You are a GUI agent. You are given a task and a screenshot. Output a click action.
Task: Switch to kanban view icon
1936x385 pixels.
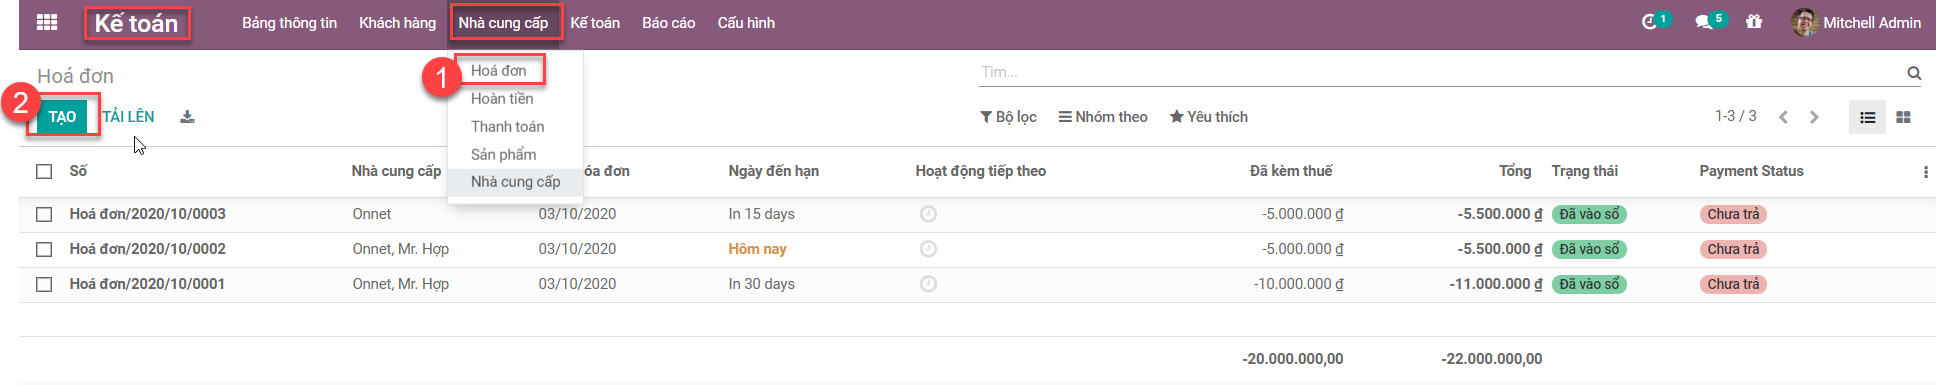point(1903,117)
